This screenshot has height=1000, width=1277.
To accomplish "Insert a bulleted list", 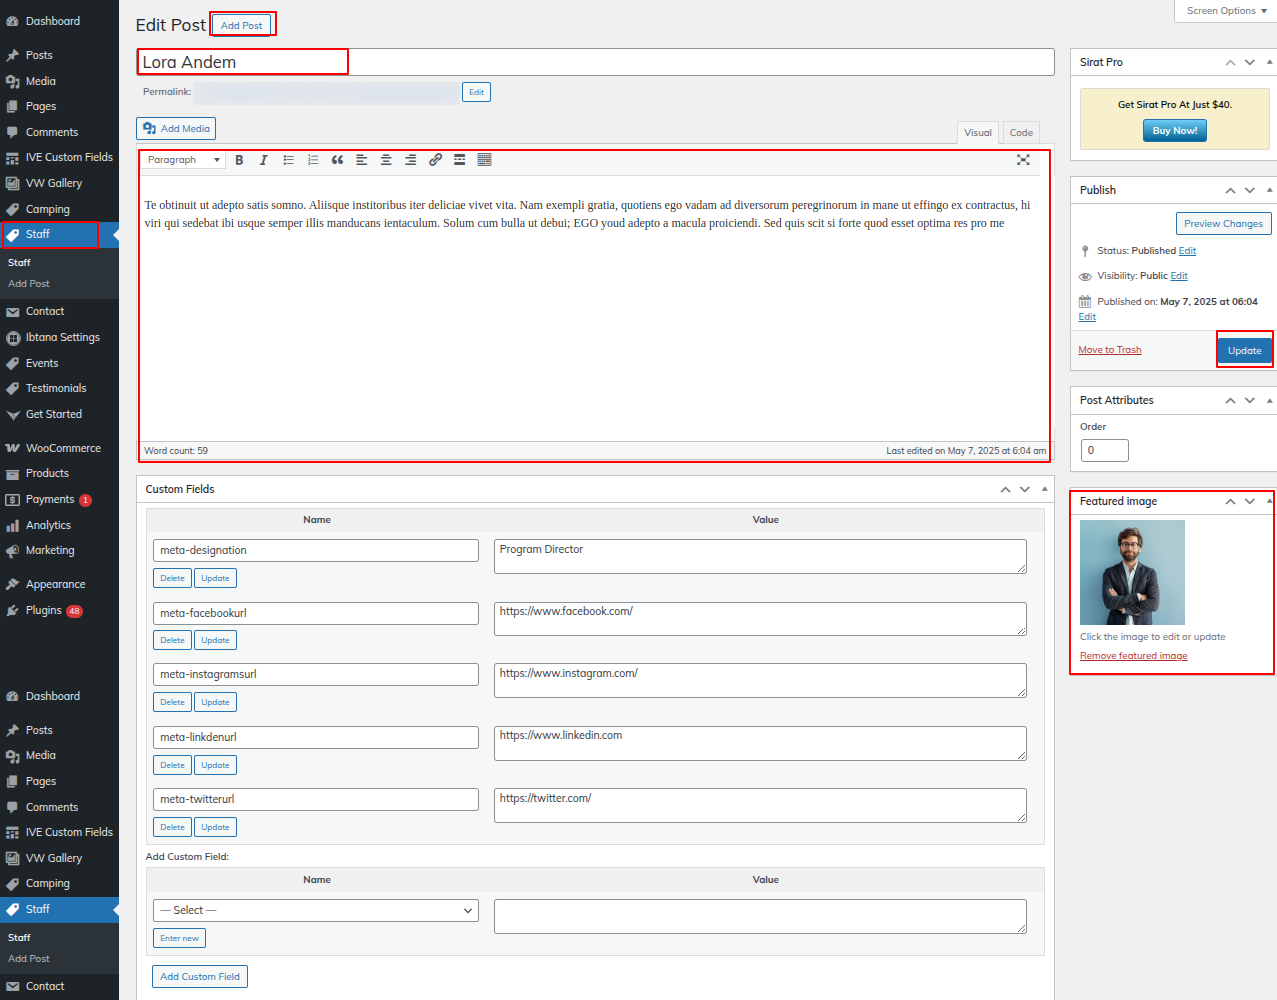I will tap(288, 160).
